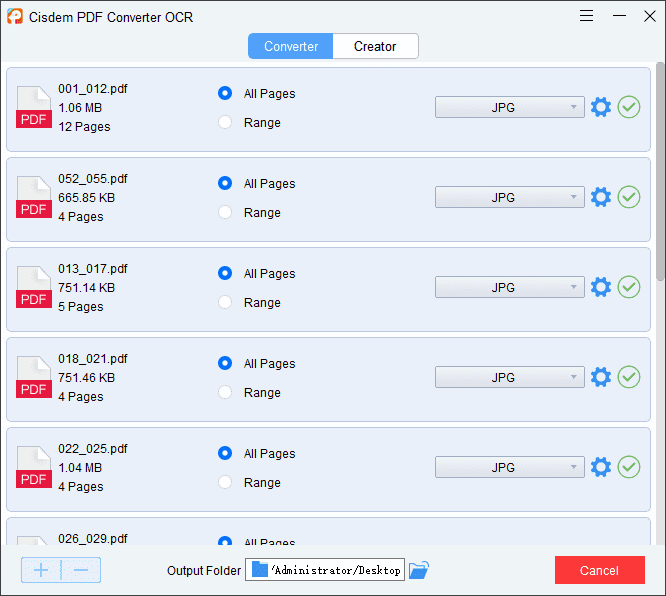Open JPG format dropdown for 052_055.pdf

click(510, 197)
